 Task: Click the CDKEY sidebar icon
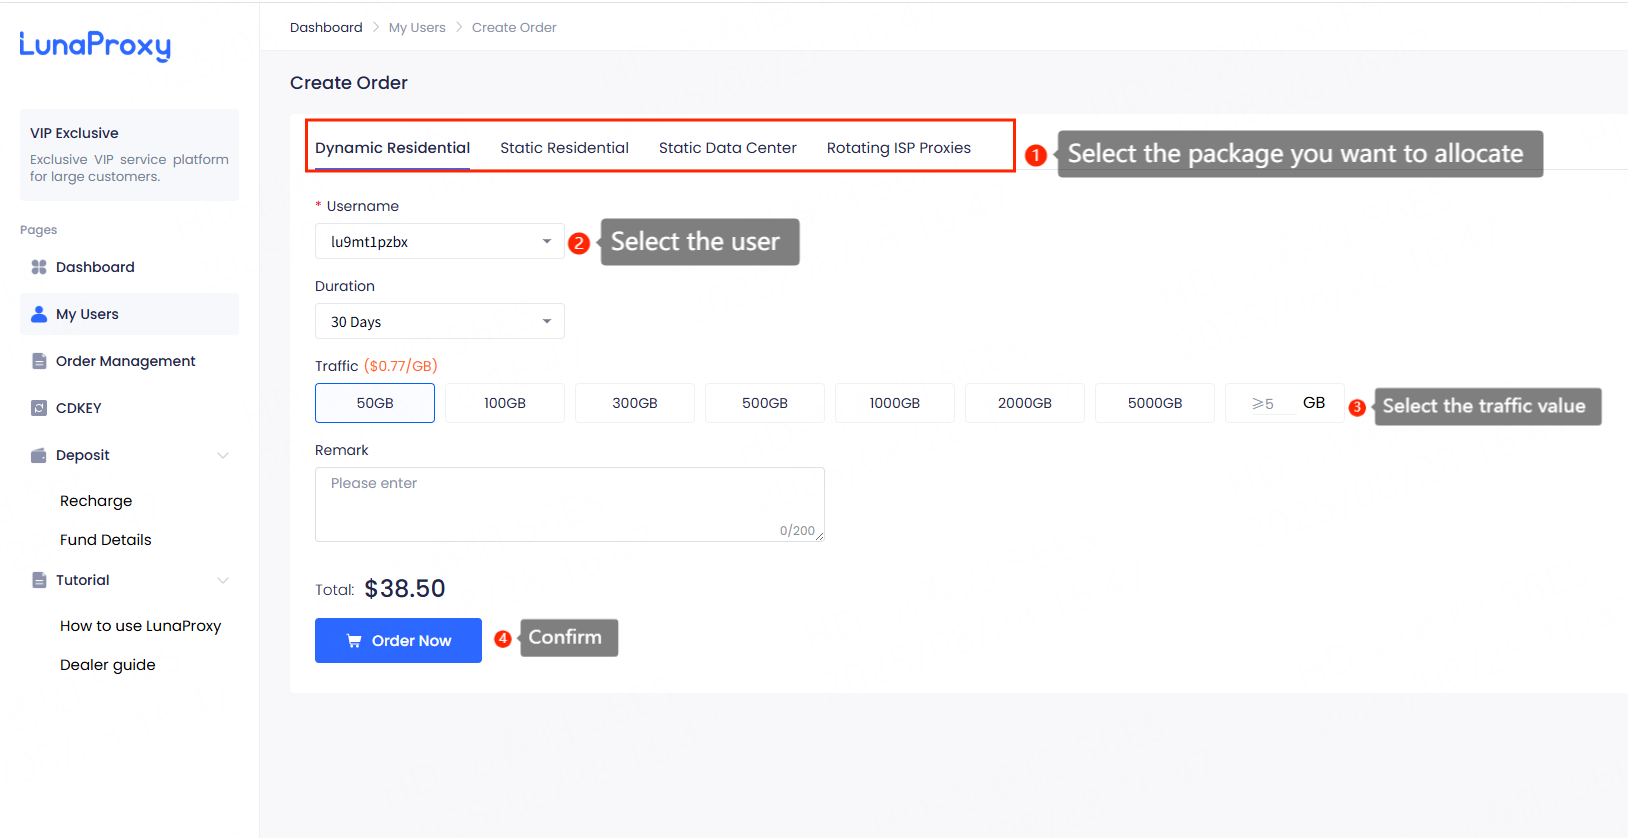click(x=39, y=408)
